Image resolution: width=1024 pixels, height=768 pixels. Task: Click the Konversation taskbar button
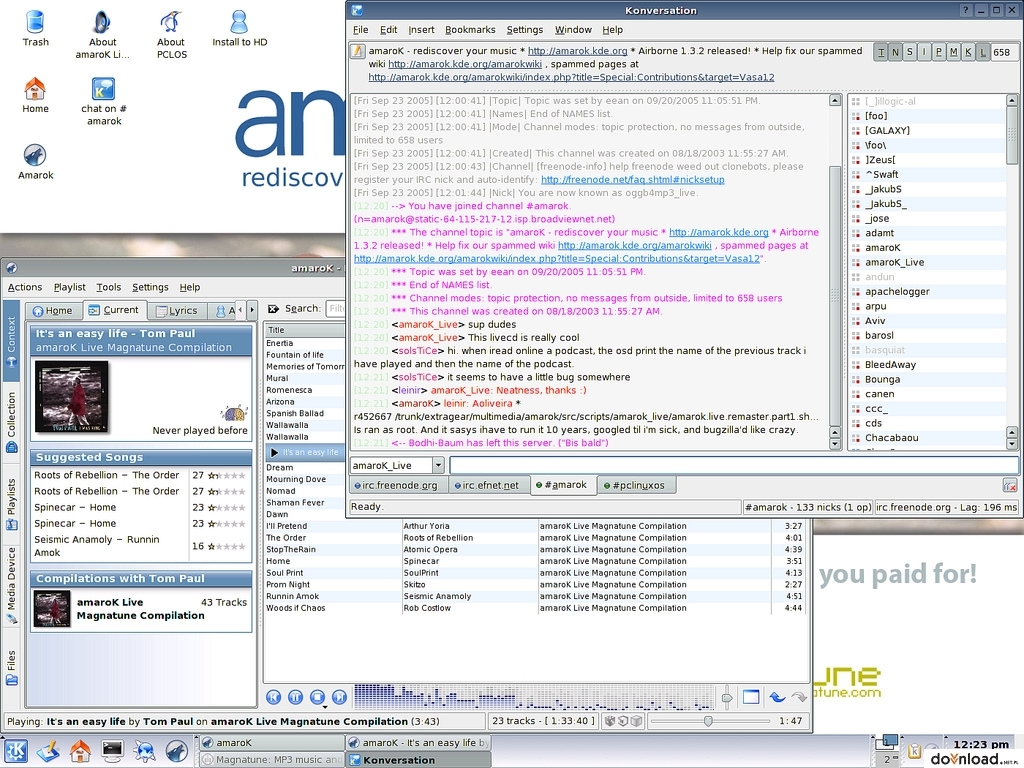pos(418,760)
